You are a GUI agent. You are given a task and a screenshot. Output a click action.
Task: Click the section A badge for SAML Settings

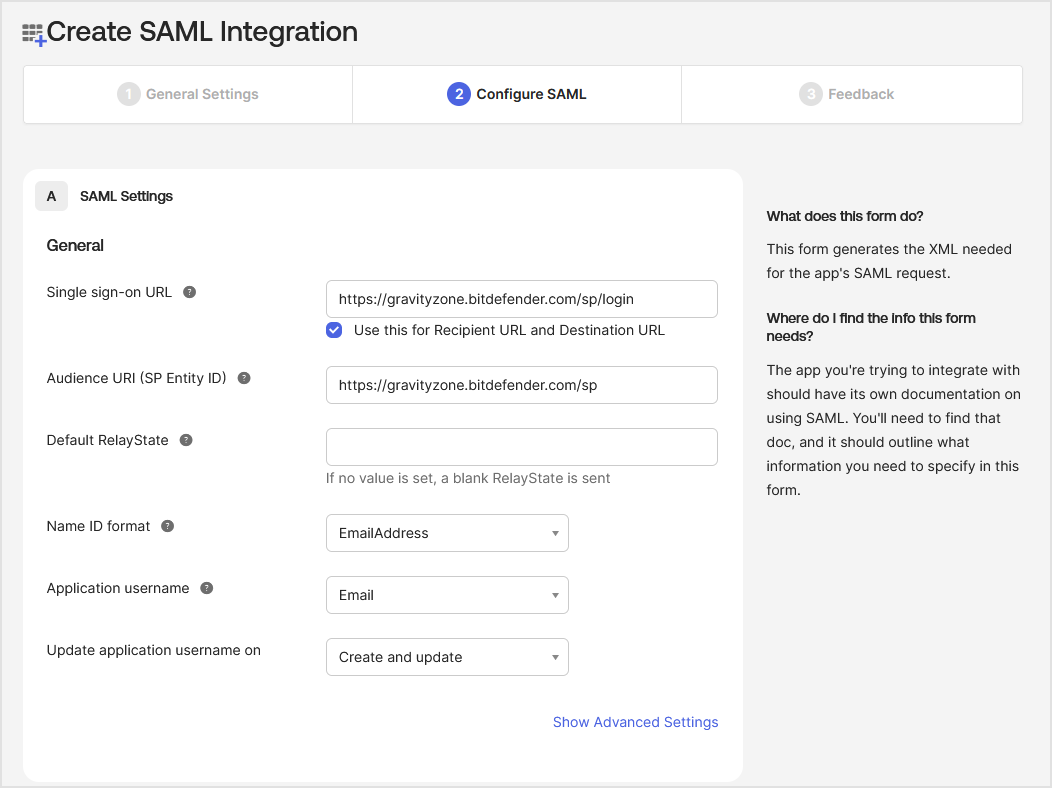coord(52,196)
